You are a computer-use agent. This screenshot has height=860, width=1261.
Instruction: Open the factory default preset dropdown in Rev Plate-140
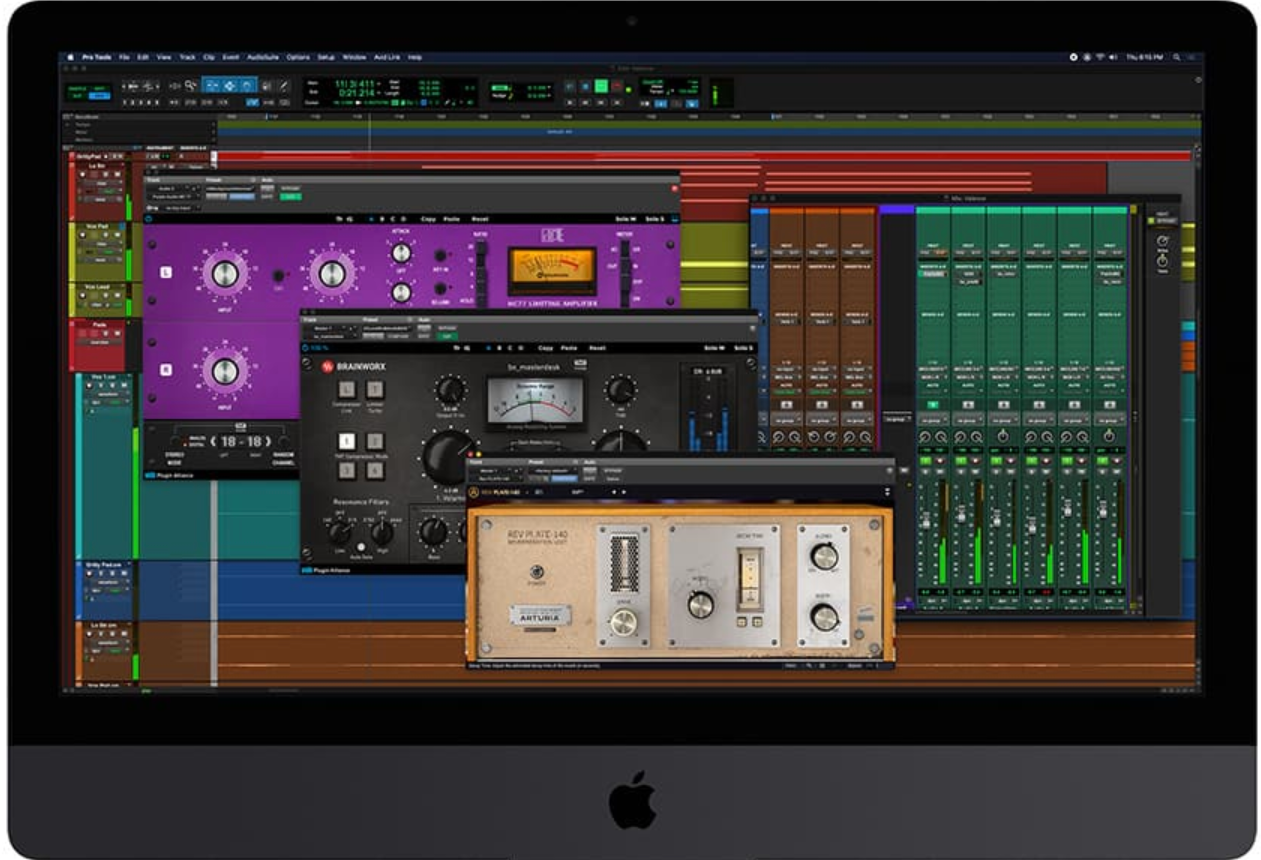(x=552, y=471)
